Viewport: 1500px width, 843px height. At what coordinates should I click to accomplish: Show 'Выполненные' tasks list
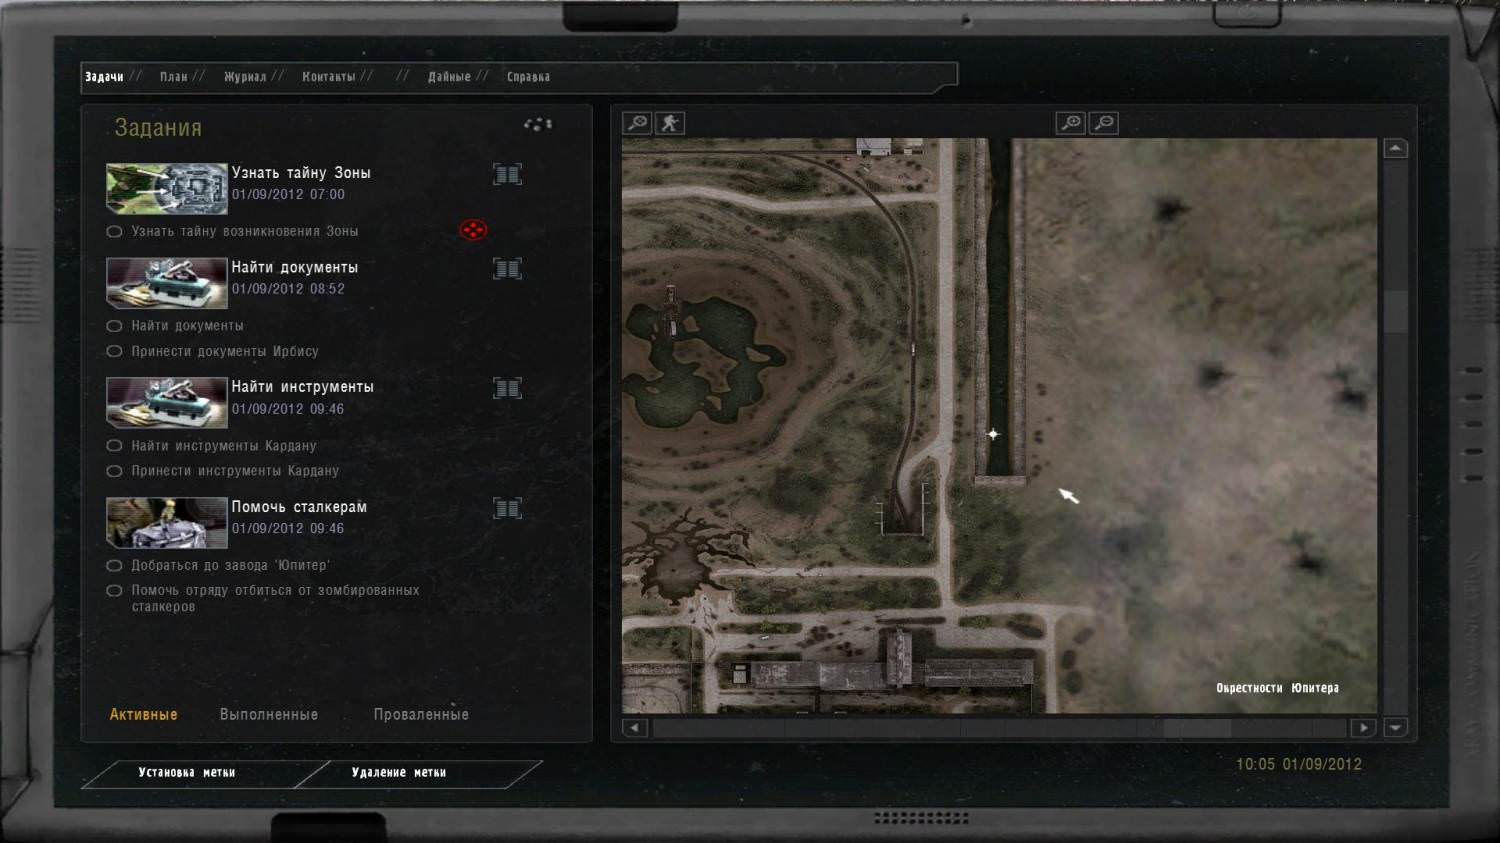[x=269, y=715]
